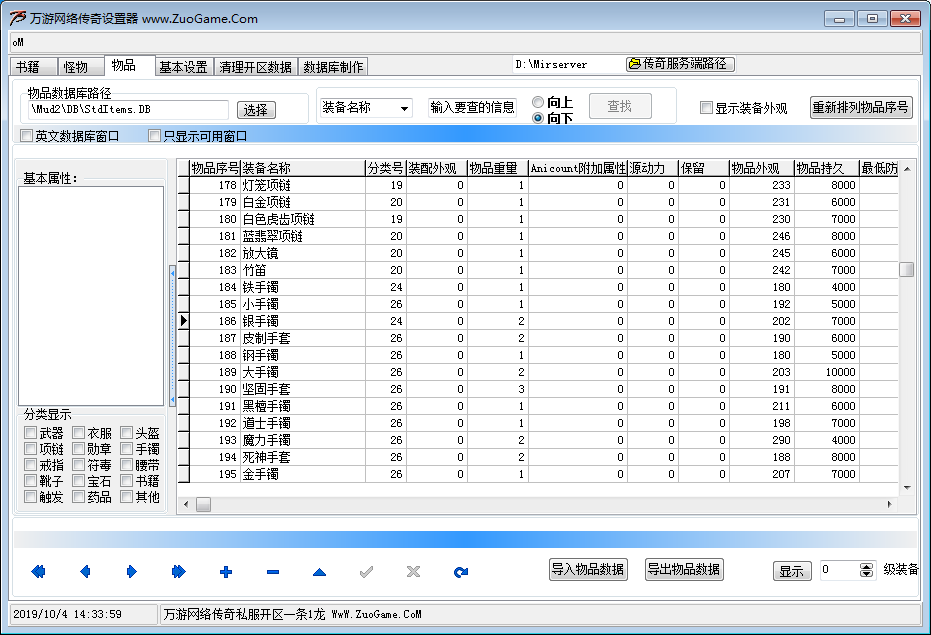The height and width of the screenshot is (635, 931).
Task: Click the 装备名称 column header
Action: [303, 168]
